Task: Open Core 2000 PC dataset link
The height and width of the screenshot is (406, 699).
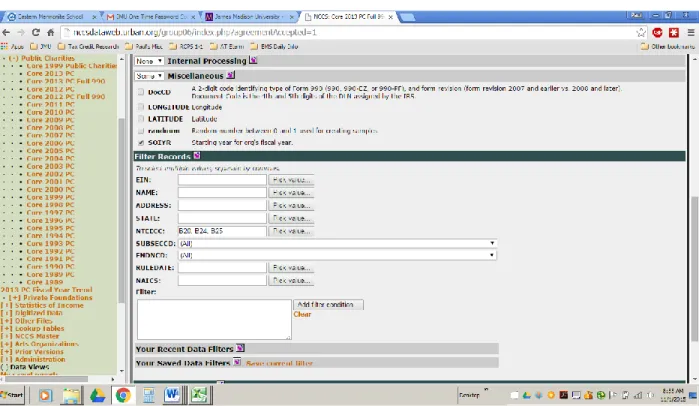Action: 50,189
